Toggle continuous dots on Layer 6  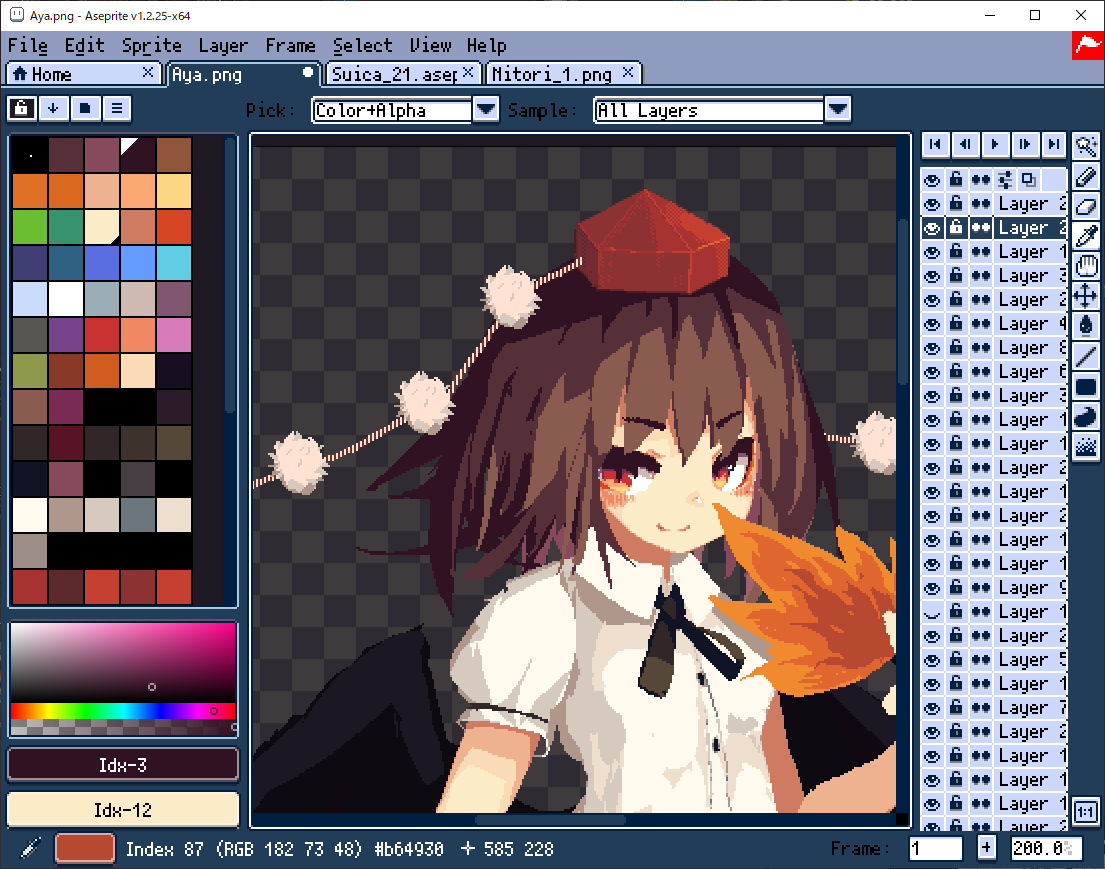point(980,371)
